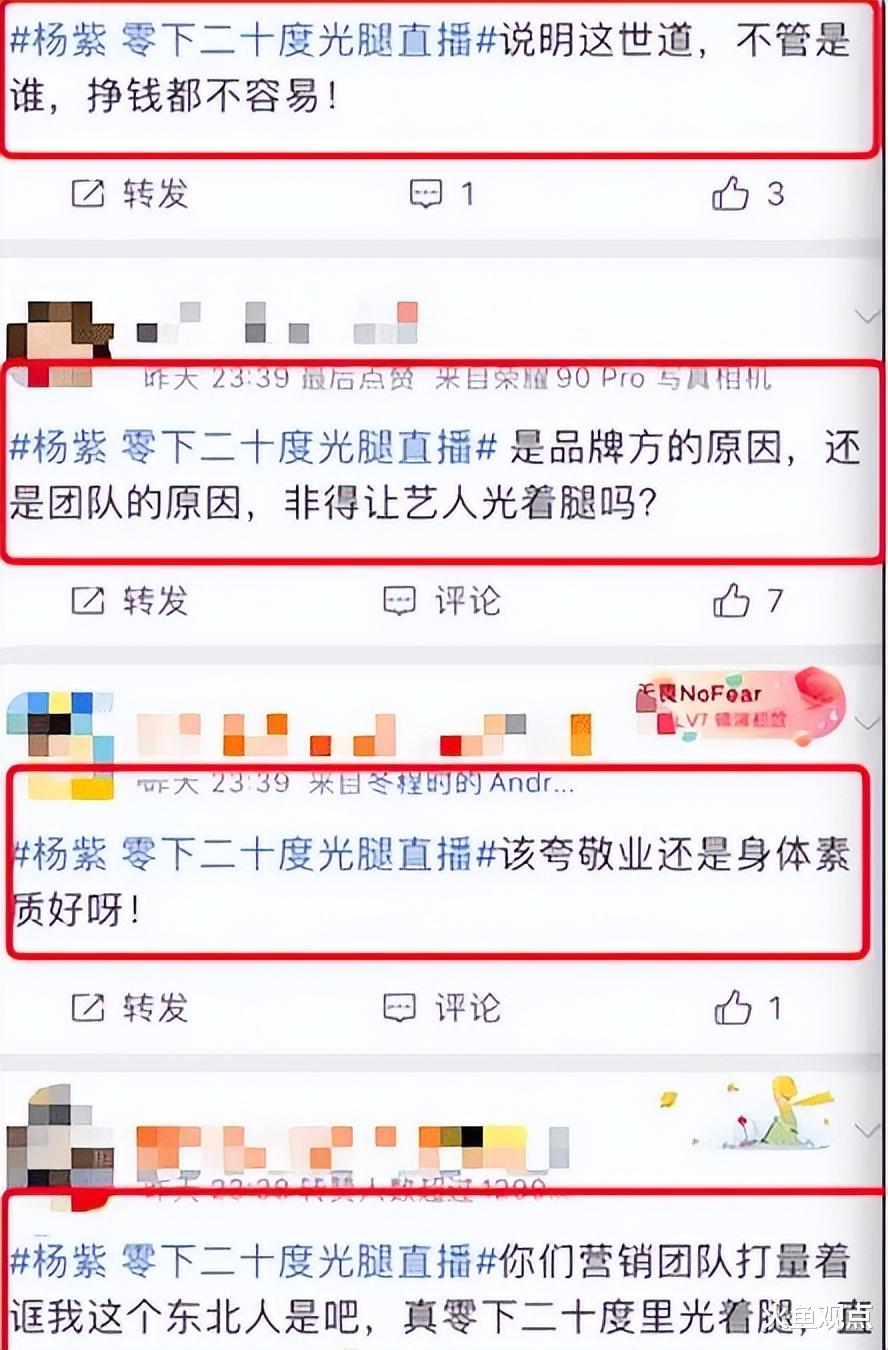Open the comment icon under the 敬业 post

[x=400, y=1008]
